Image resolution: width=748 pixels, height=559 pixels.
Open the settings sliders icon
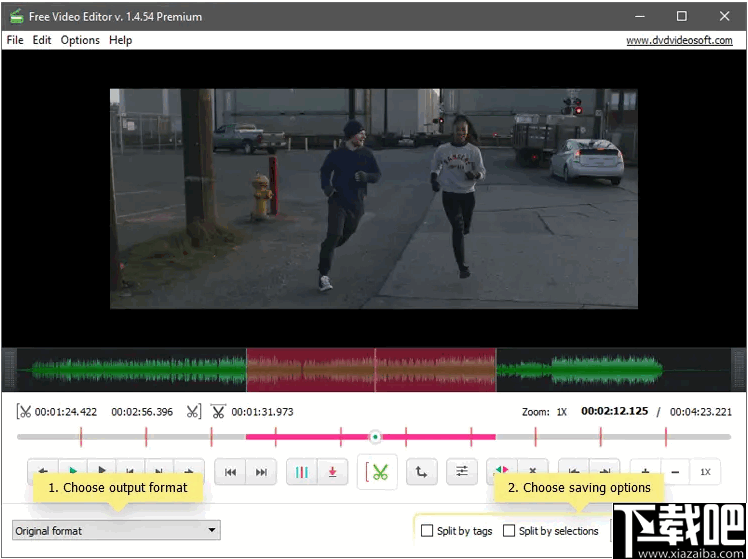point(462,472)
